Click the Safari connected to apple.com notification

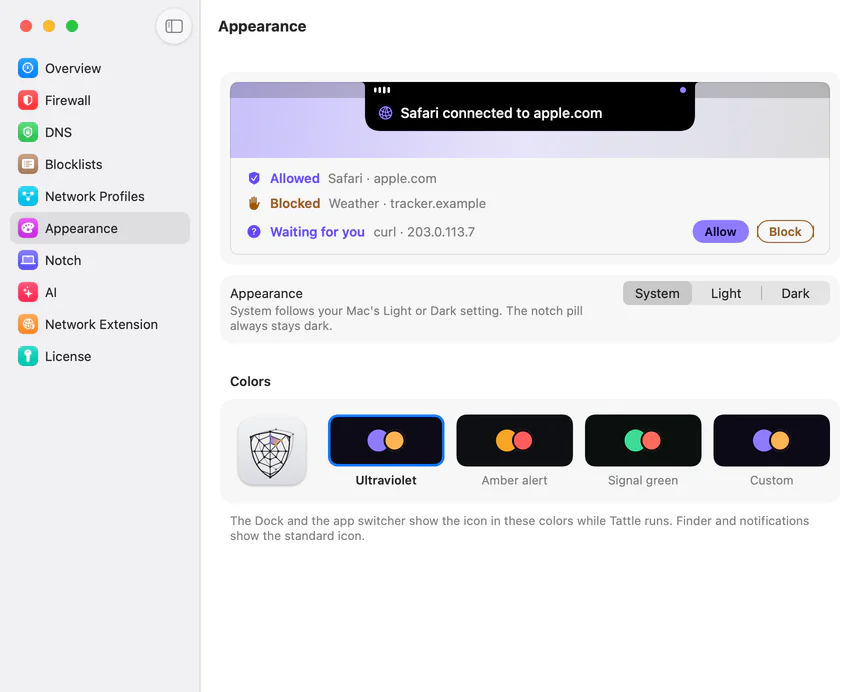[x=530, y=106]
